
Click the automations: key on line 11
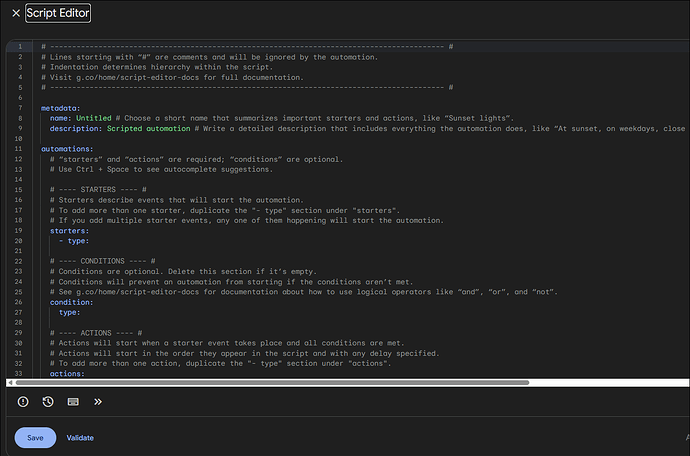[x=68, y=149]
